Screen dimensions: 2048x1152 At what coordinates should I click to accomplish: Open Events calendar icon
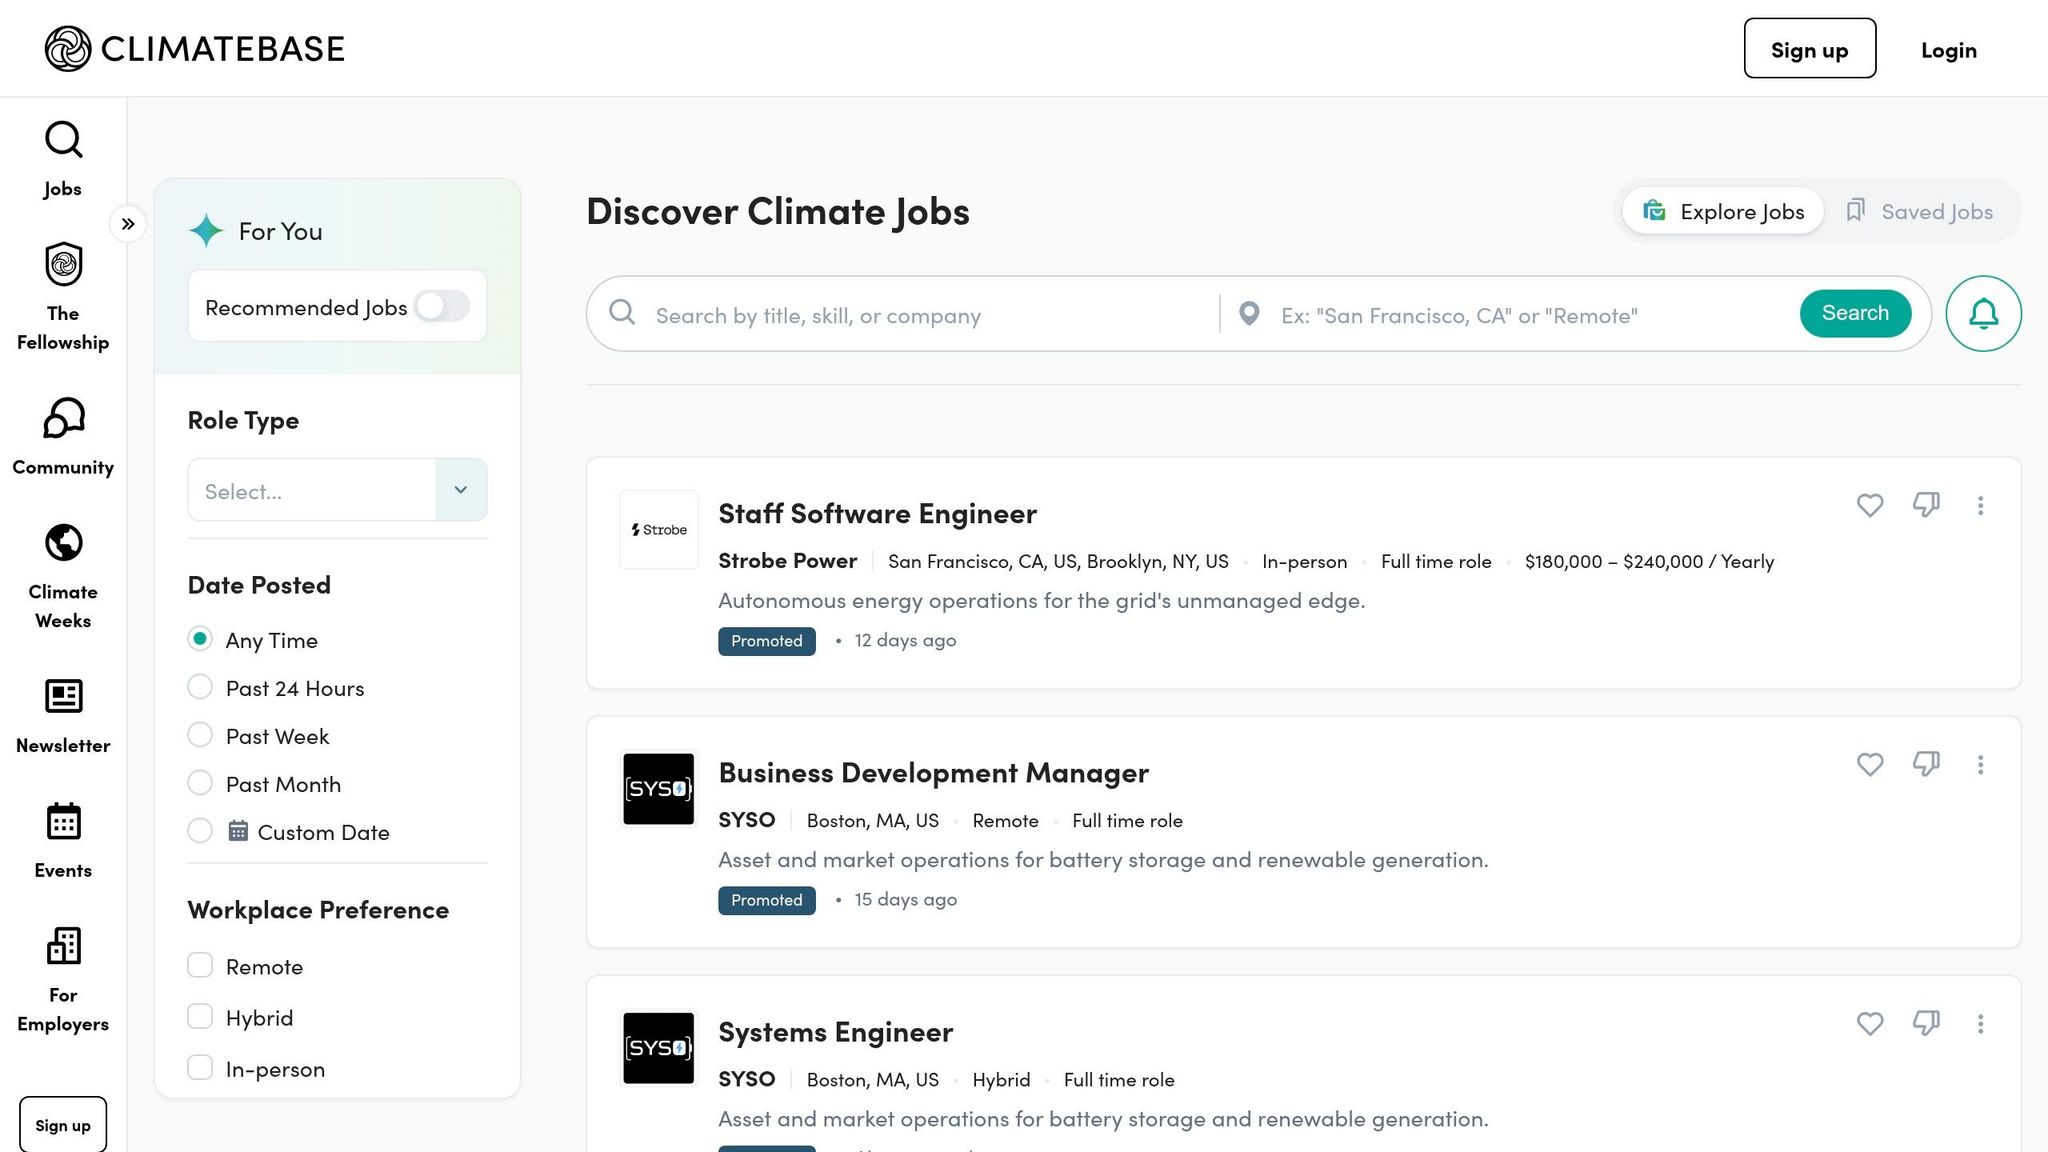pos(64,821)
